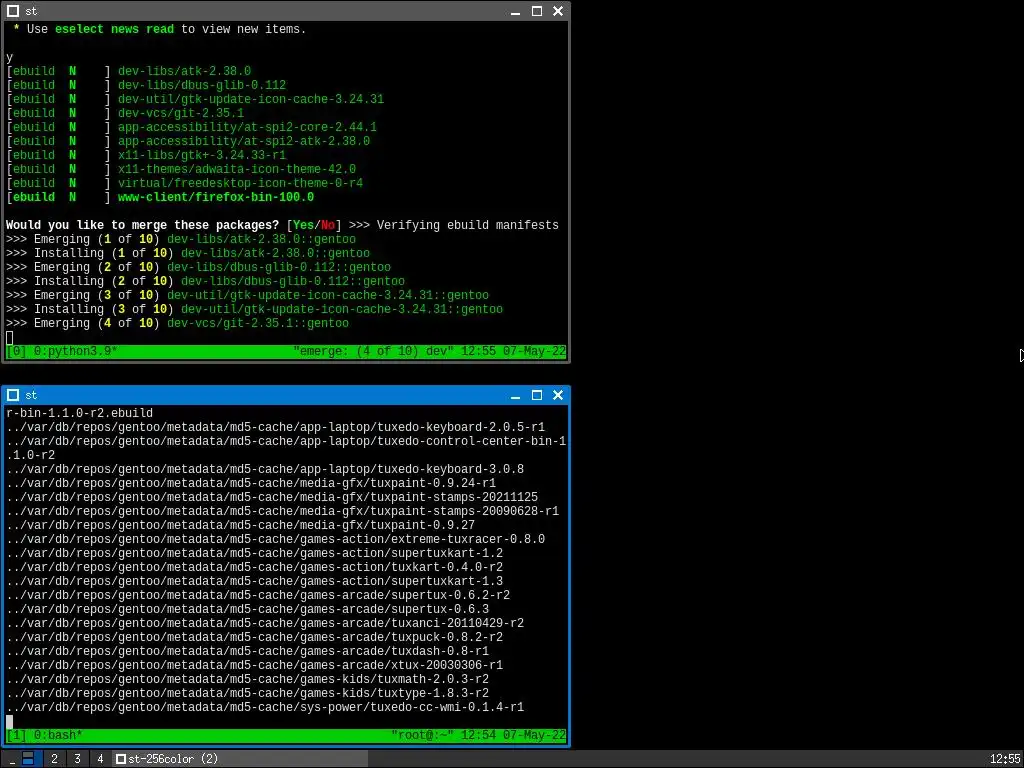Switch to workspace 2 in the taskbar
1024x768 pixels.
point(54,759)
